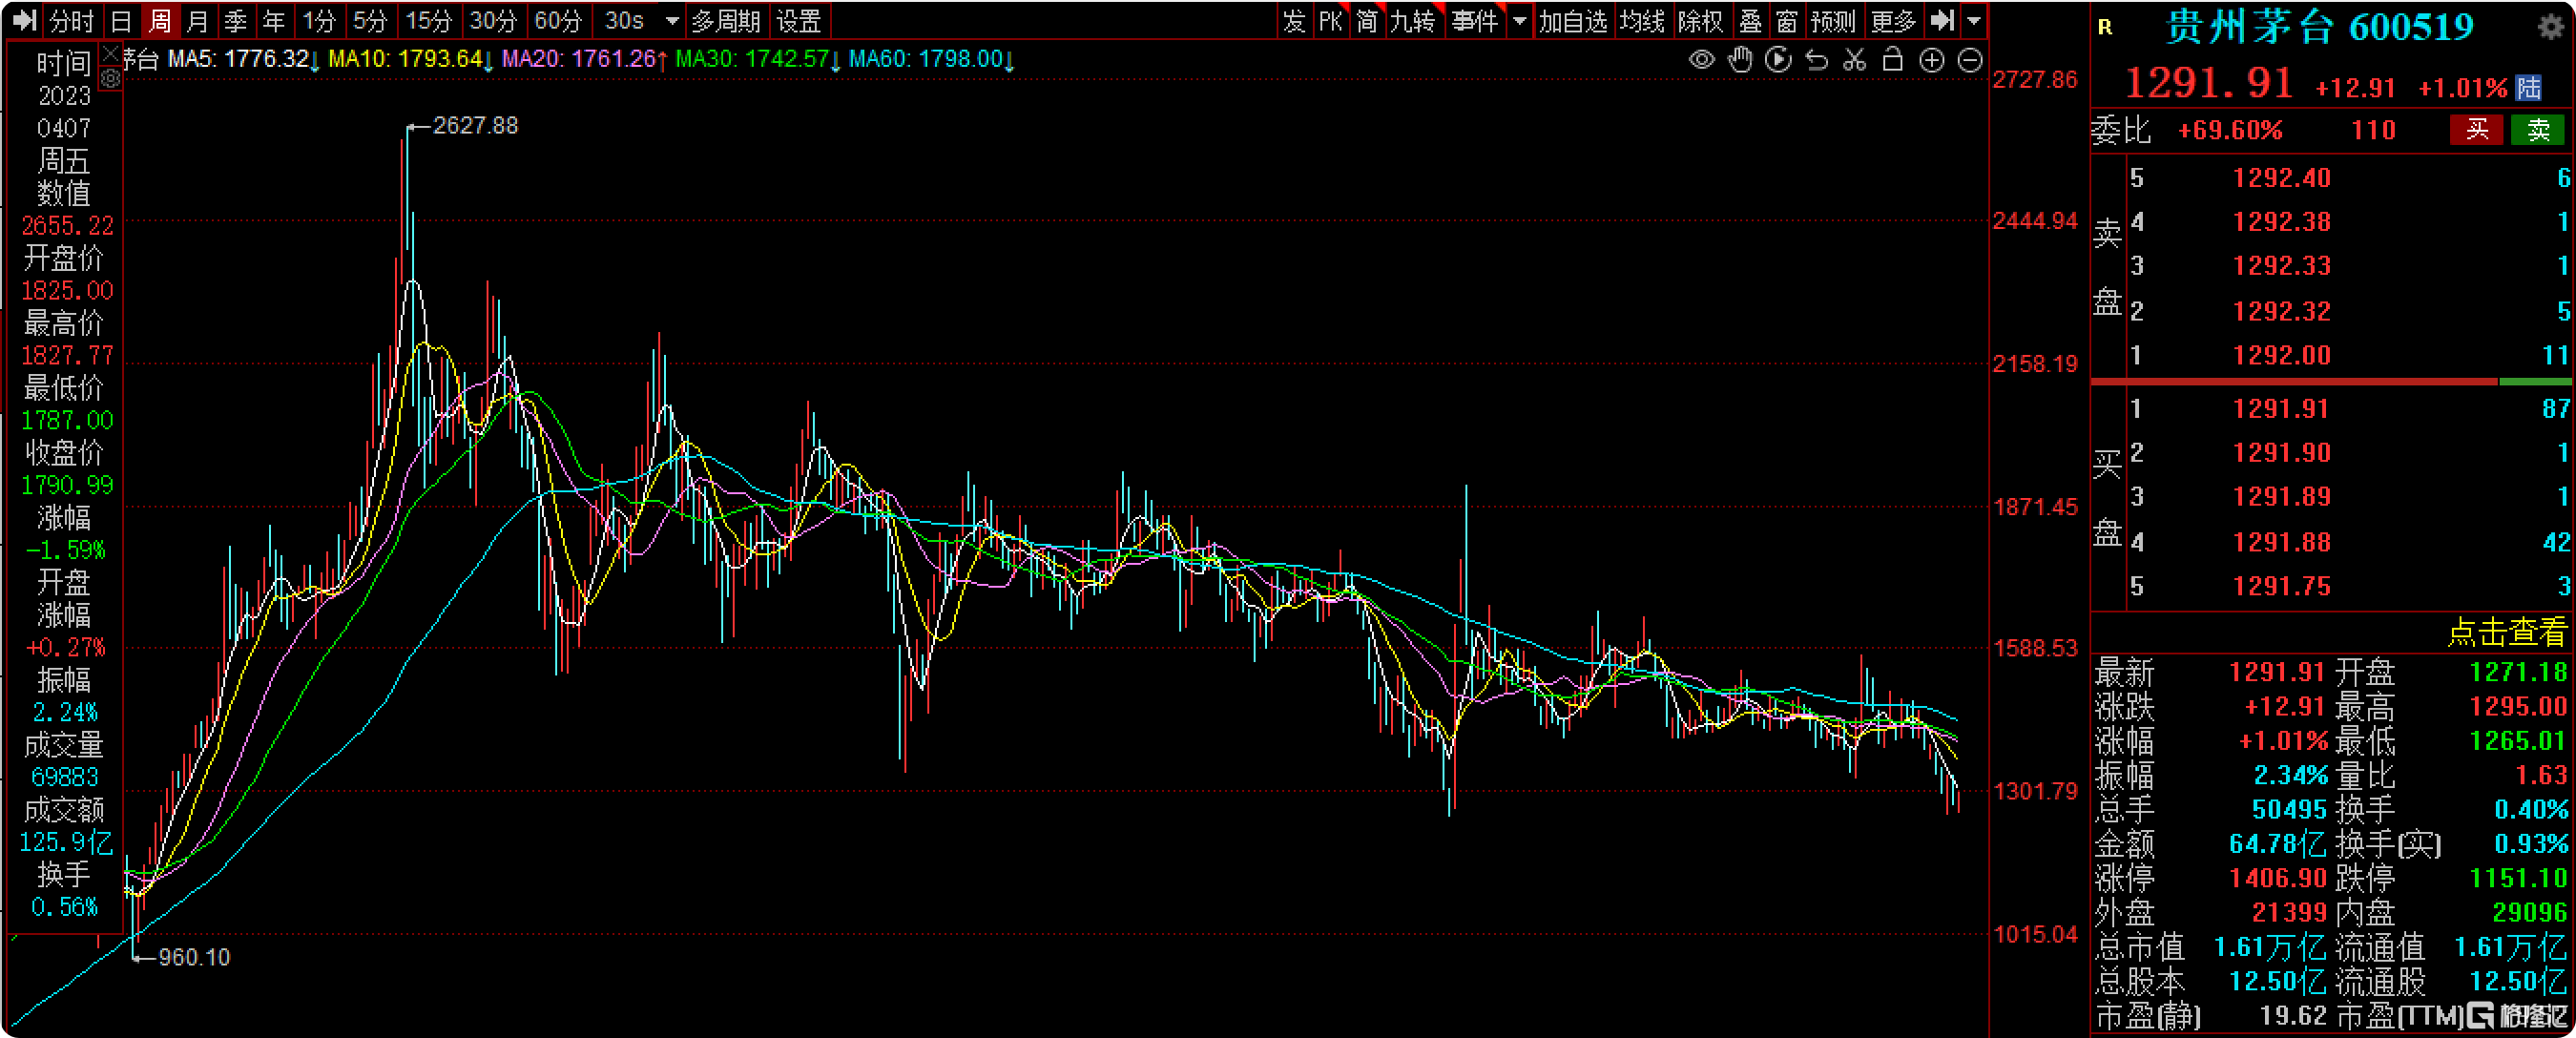Switch to 日 daily period tab
The width and height of the screenshot is (2576, 1038).
(121, 21)
